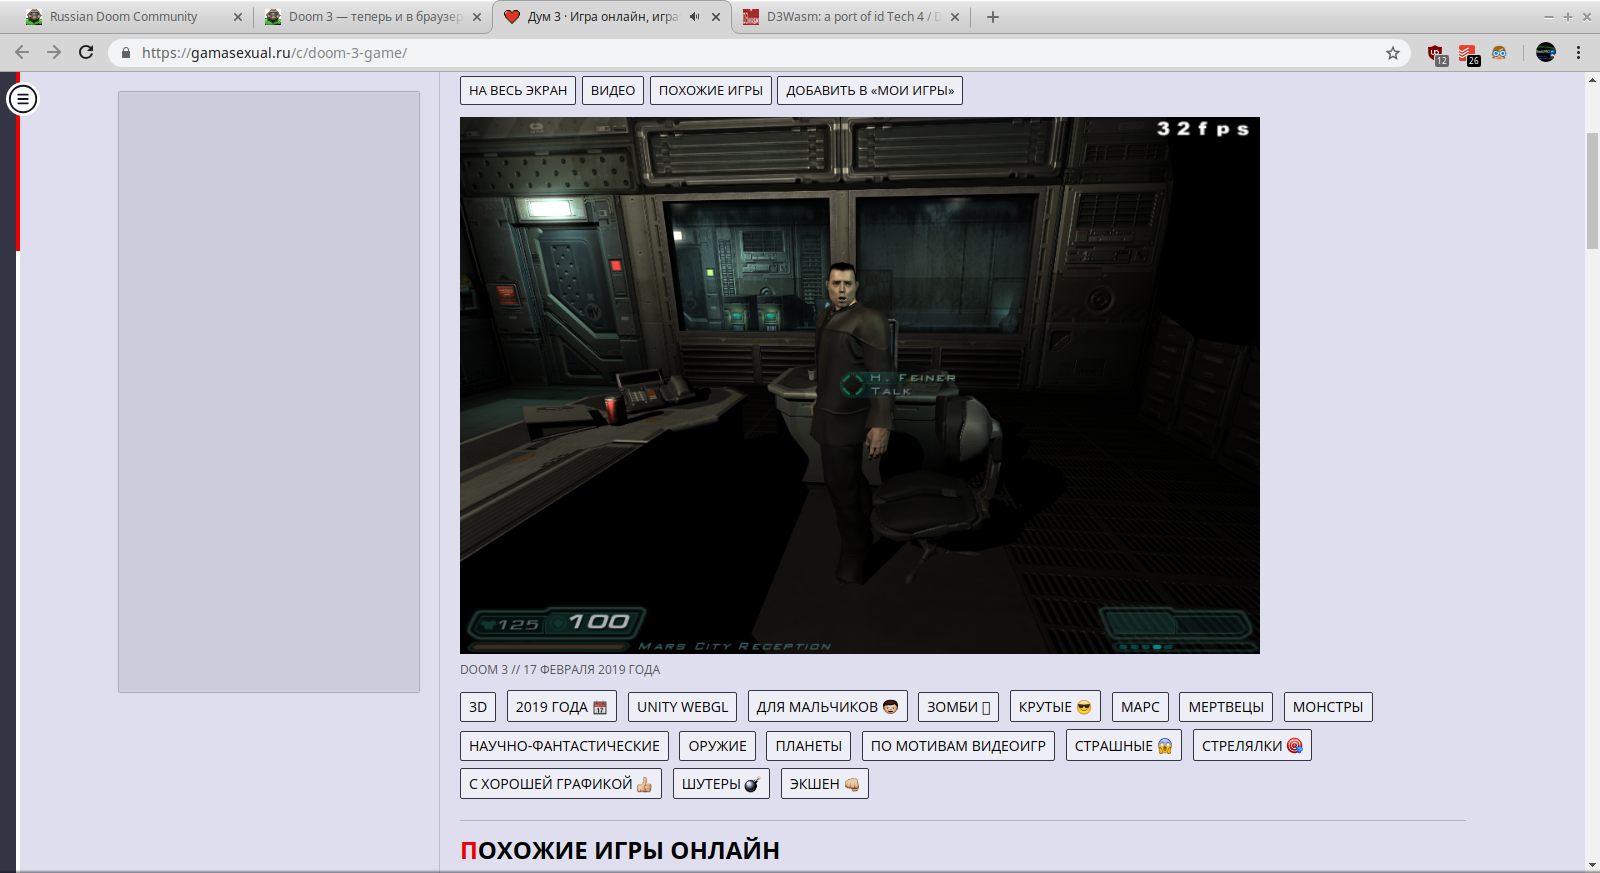
Task: Click the padlock site info icon
Action: pyautogui.click(x=126, y=53)
